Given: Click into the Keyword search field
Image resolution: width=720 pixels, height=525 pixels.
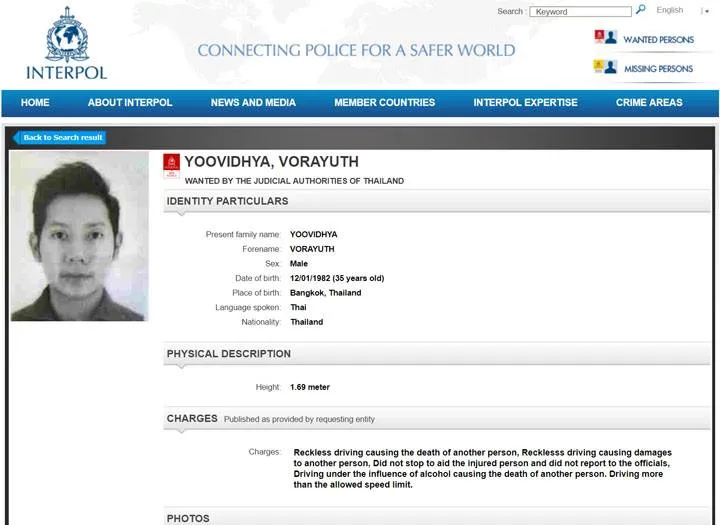Looking at the screenshot, I should tap(580, 12).
